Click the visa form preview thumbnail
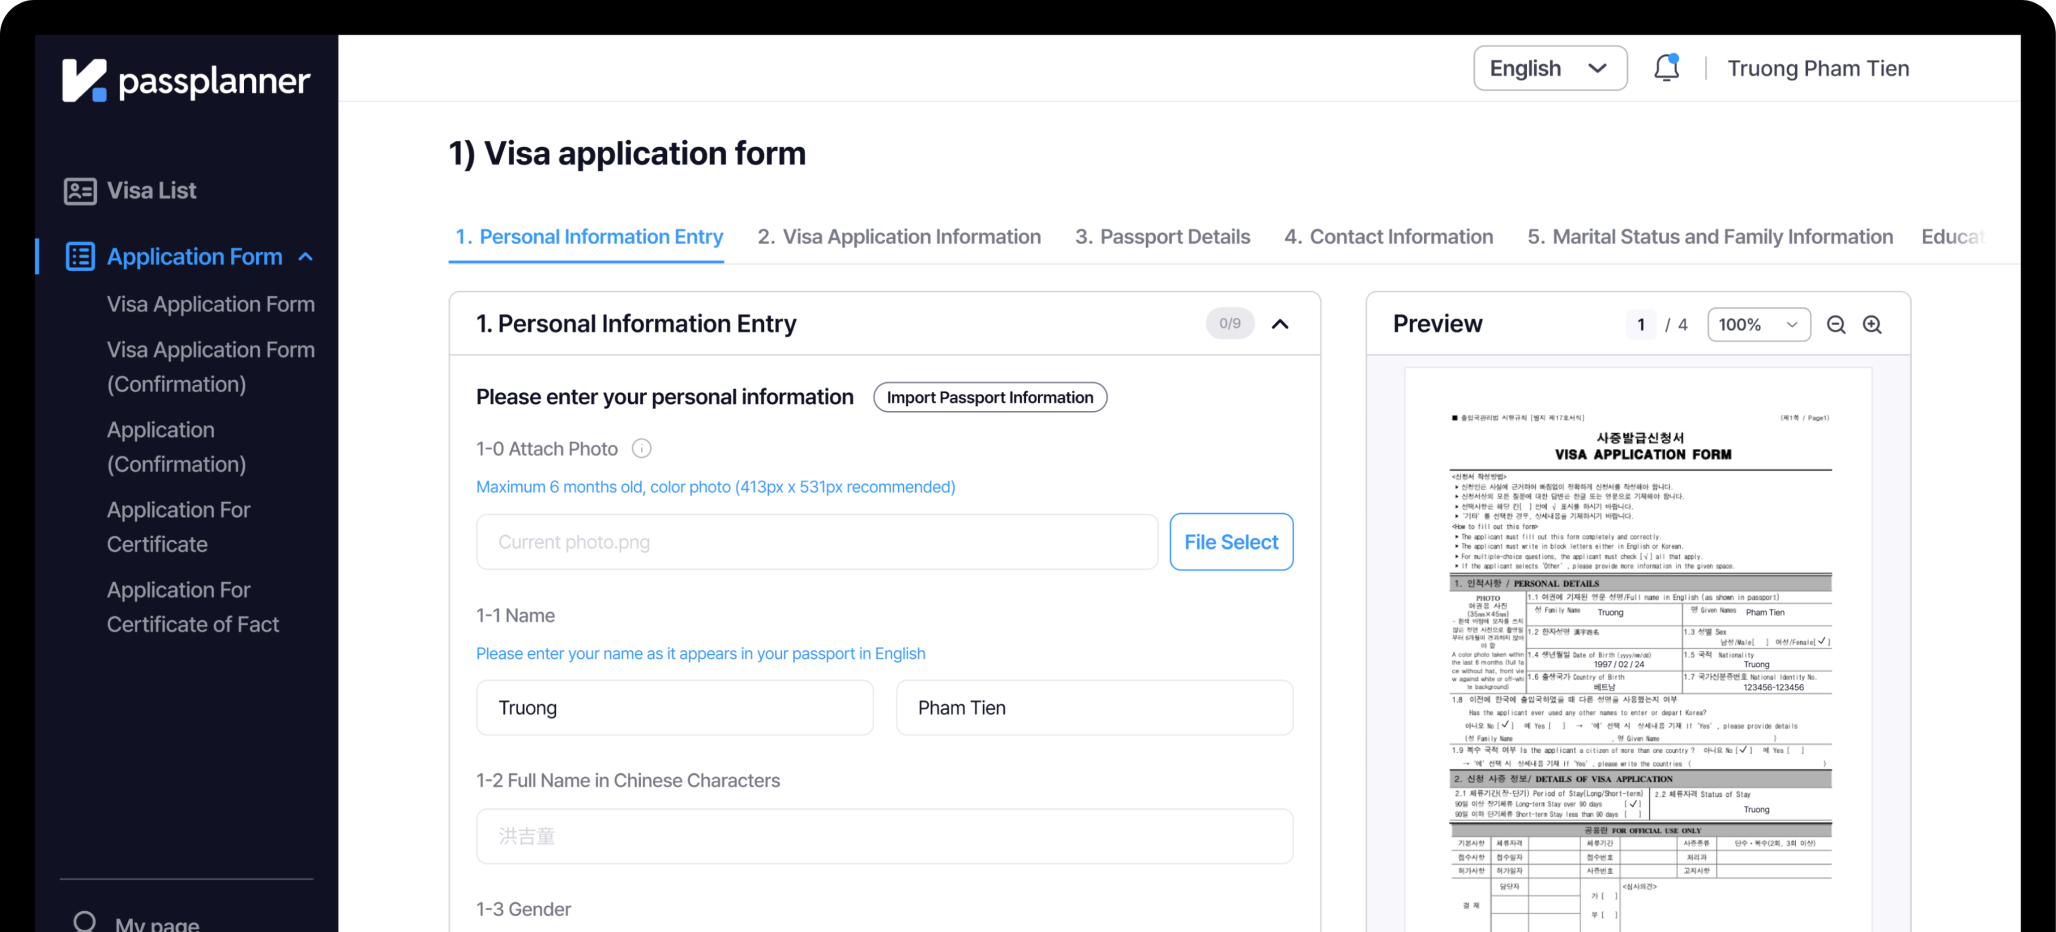Viewport: 2056px width, 932px height. 1638,650
